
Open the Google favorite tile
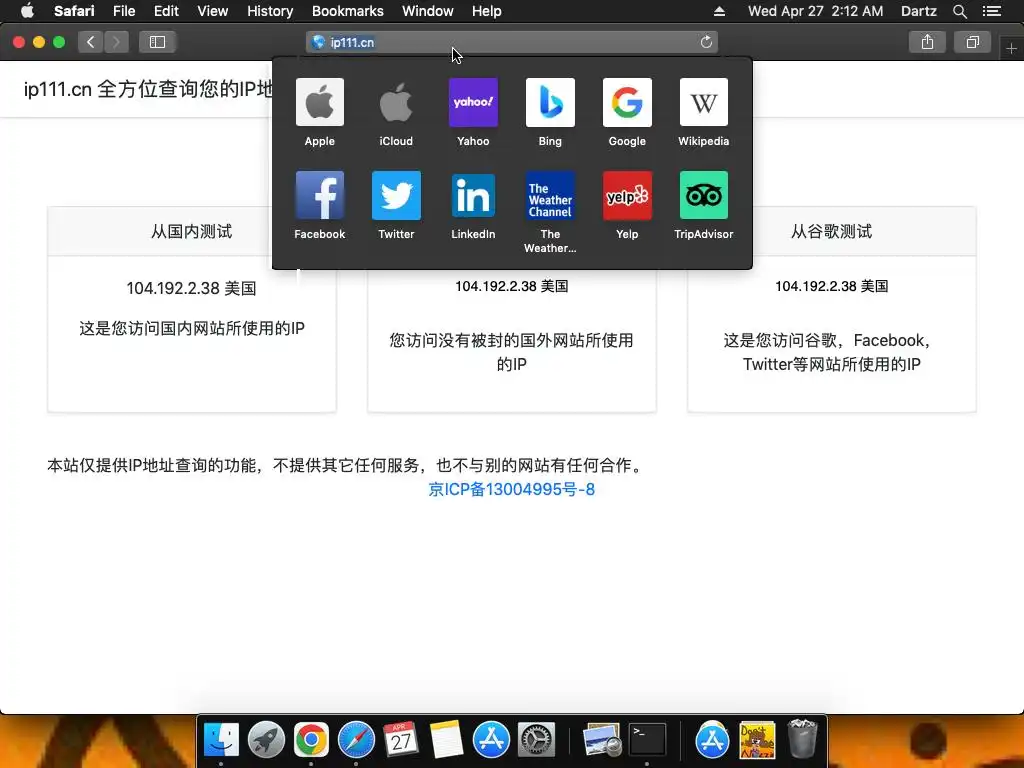[x=627, y=103]
